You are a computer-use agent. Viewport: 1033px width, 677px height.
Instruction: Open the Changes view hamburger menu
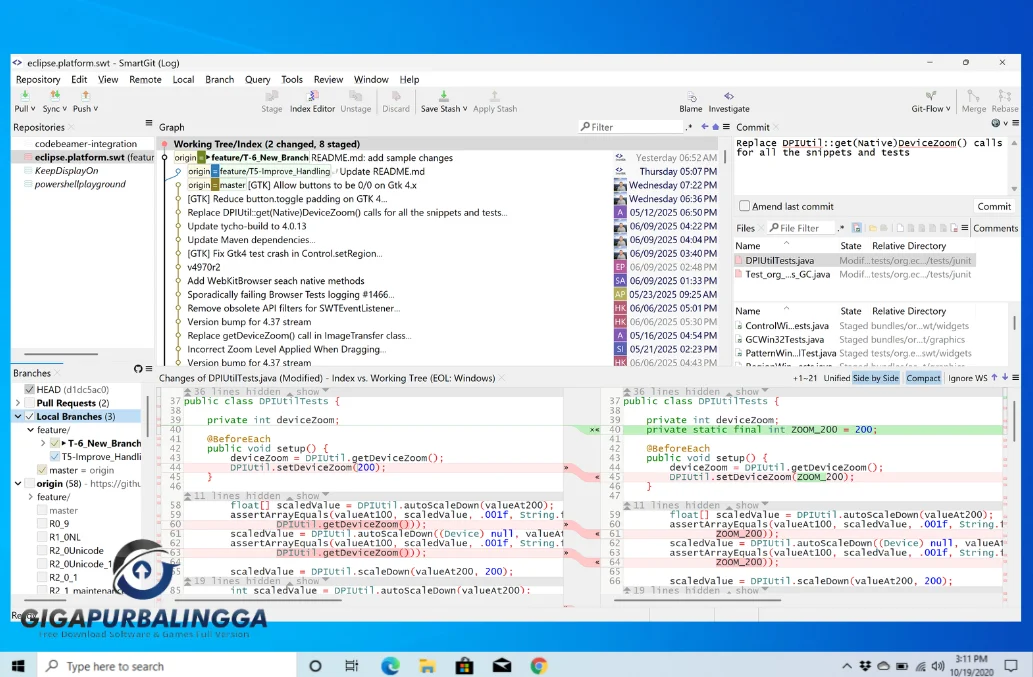(x=1016, y=377)
